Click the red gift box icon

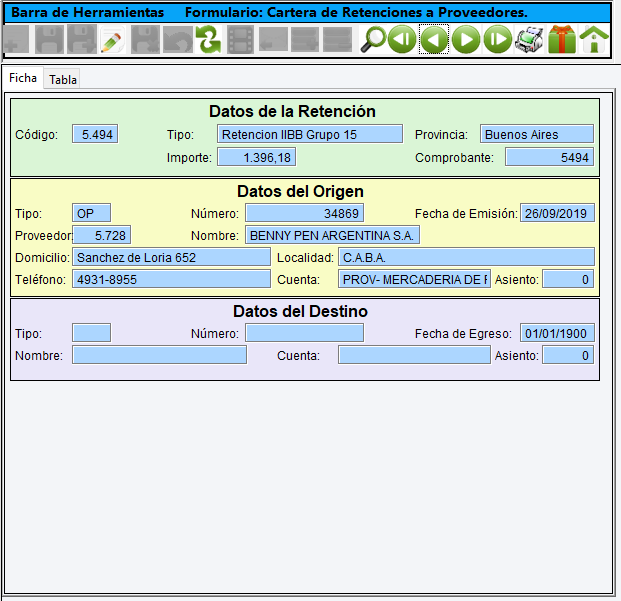click(562, 39)
